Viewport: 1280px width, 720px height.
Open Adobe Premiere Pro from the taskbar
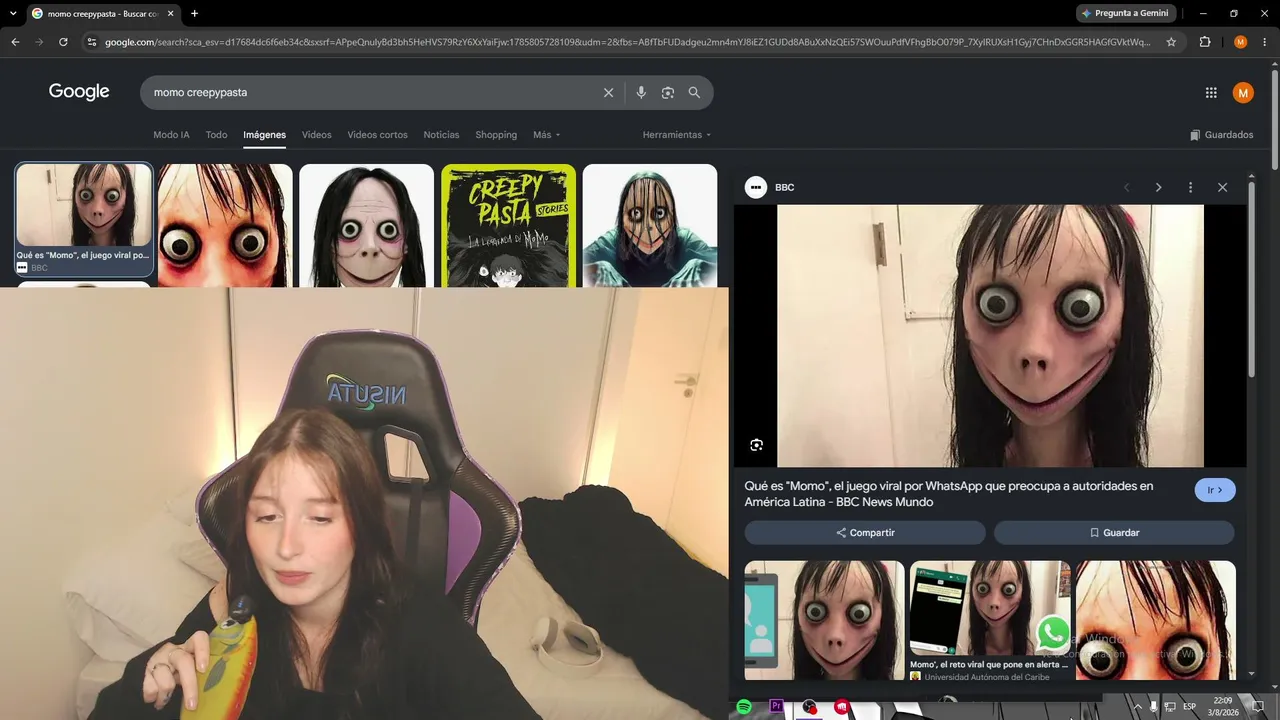pyautogui.click(x=776, y=707)
